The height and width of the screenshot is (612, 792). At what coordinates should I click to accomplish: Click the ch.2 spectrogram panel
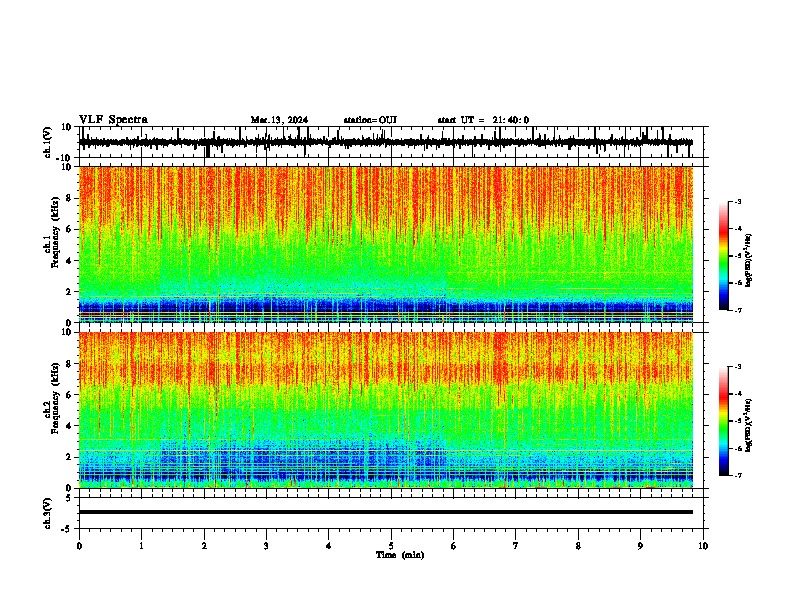point(386,410)
